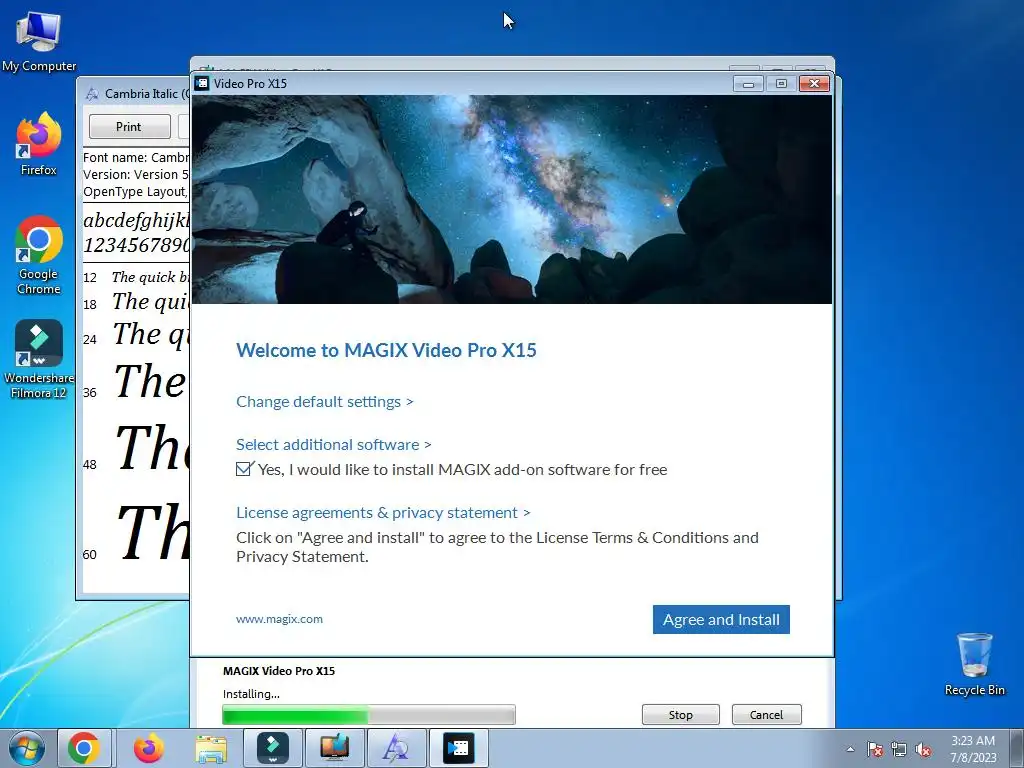
Task: Open the network tray icon
Action: click(x=899, y=749)
